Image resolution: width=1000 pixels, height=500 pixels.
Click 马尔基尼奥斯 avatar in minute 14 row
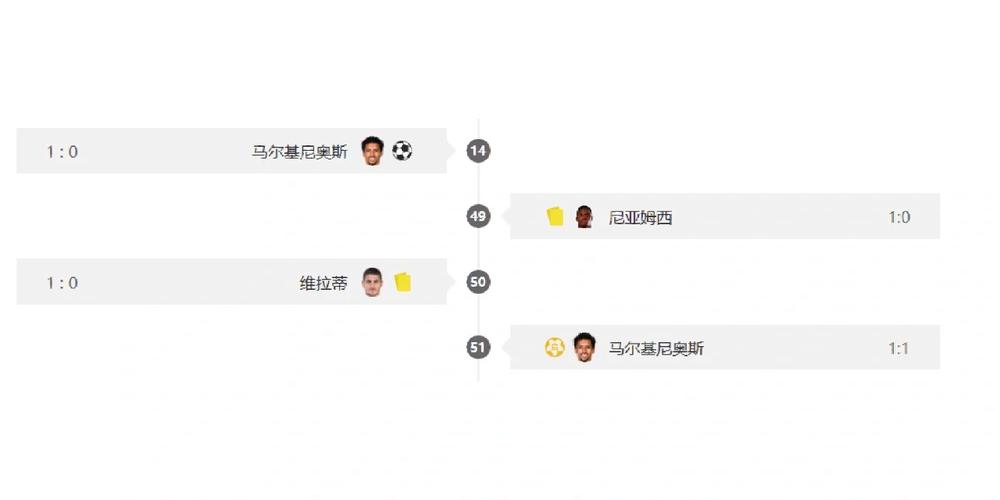click(x=372, y=151)
